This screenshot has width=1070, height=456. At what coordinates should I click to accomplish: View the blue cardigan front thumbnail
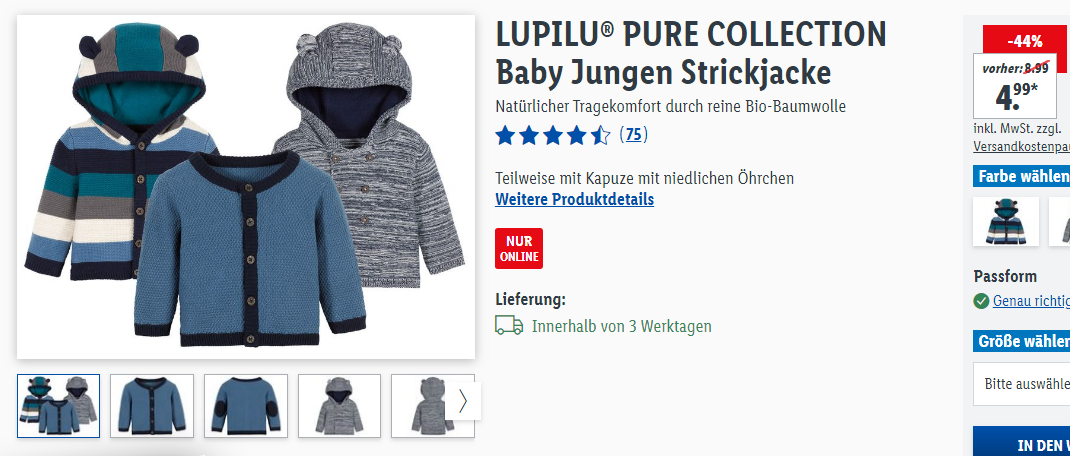tap(152, 405)
